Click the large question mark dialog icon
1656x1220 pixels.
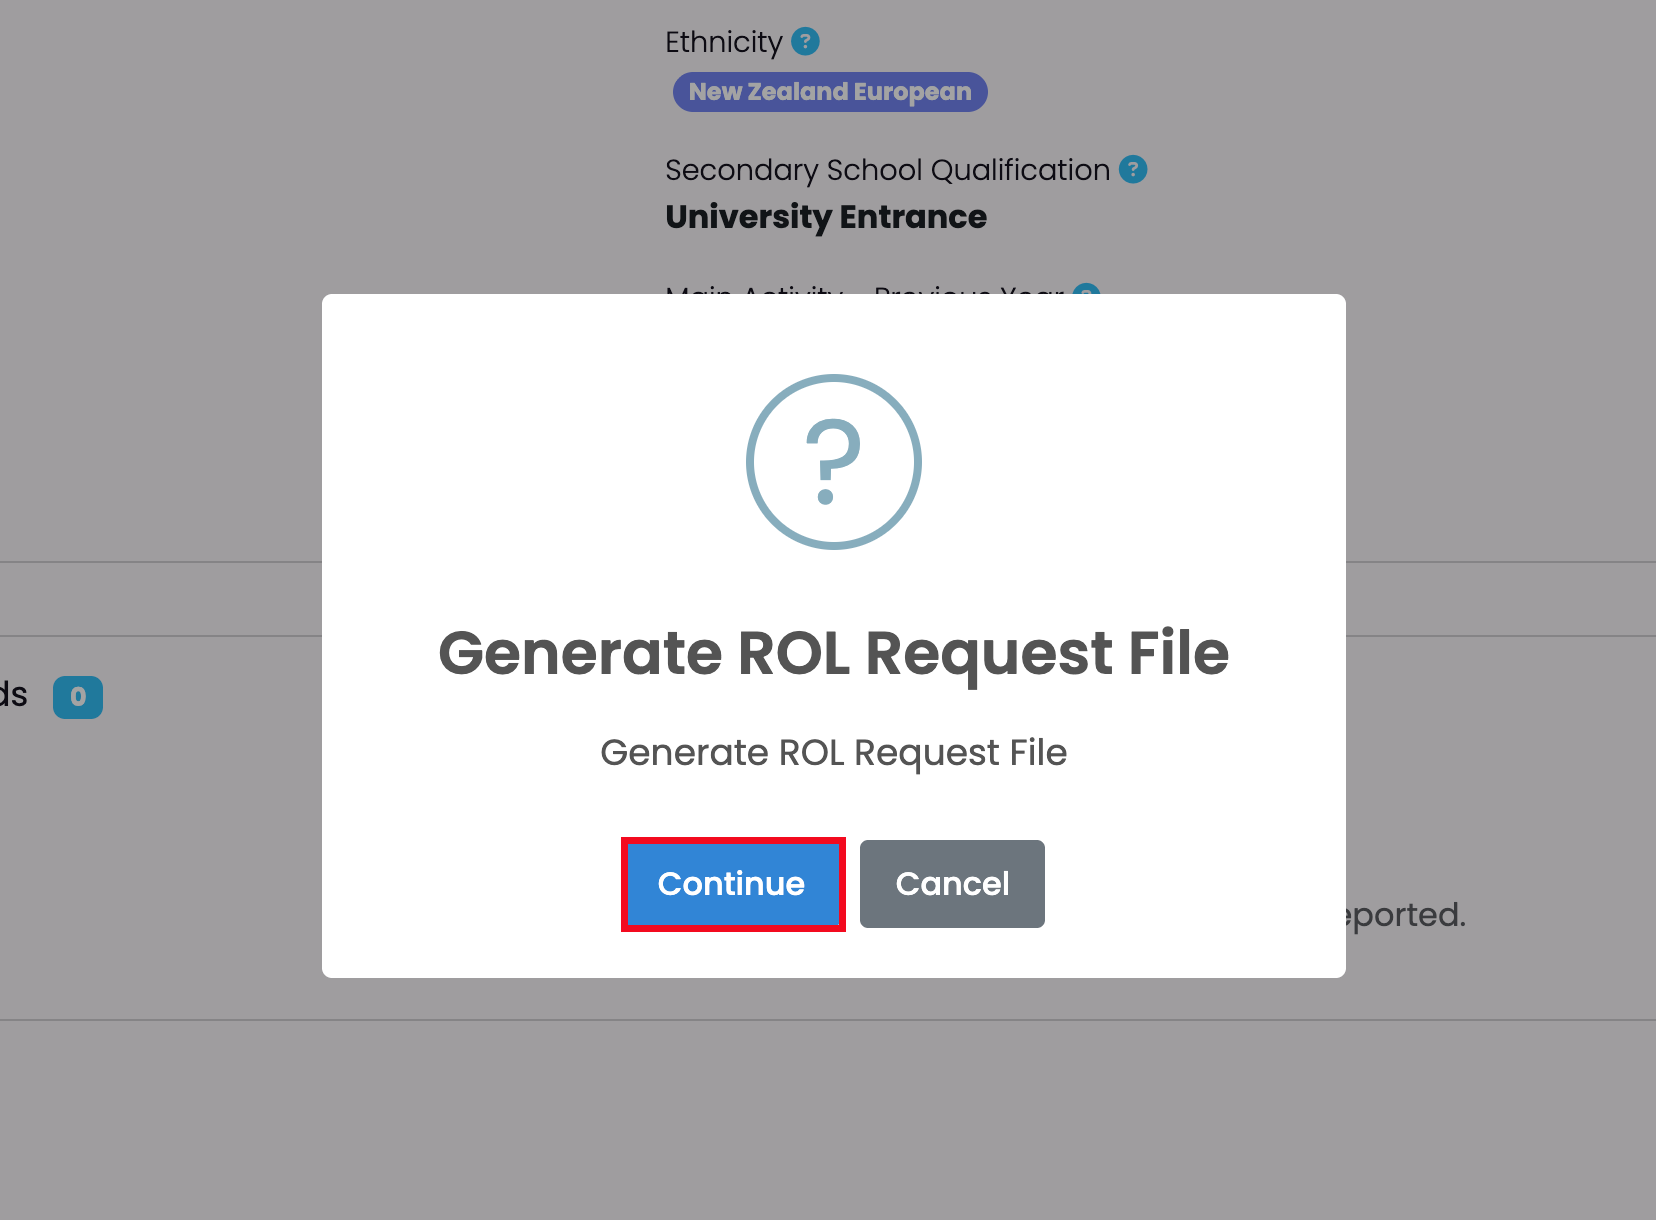point(833,462)
